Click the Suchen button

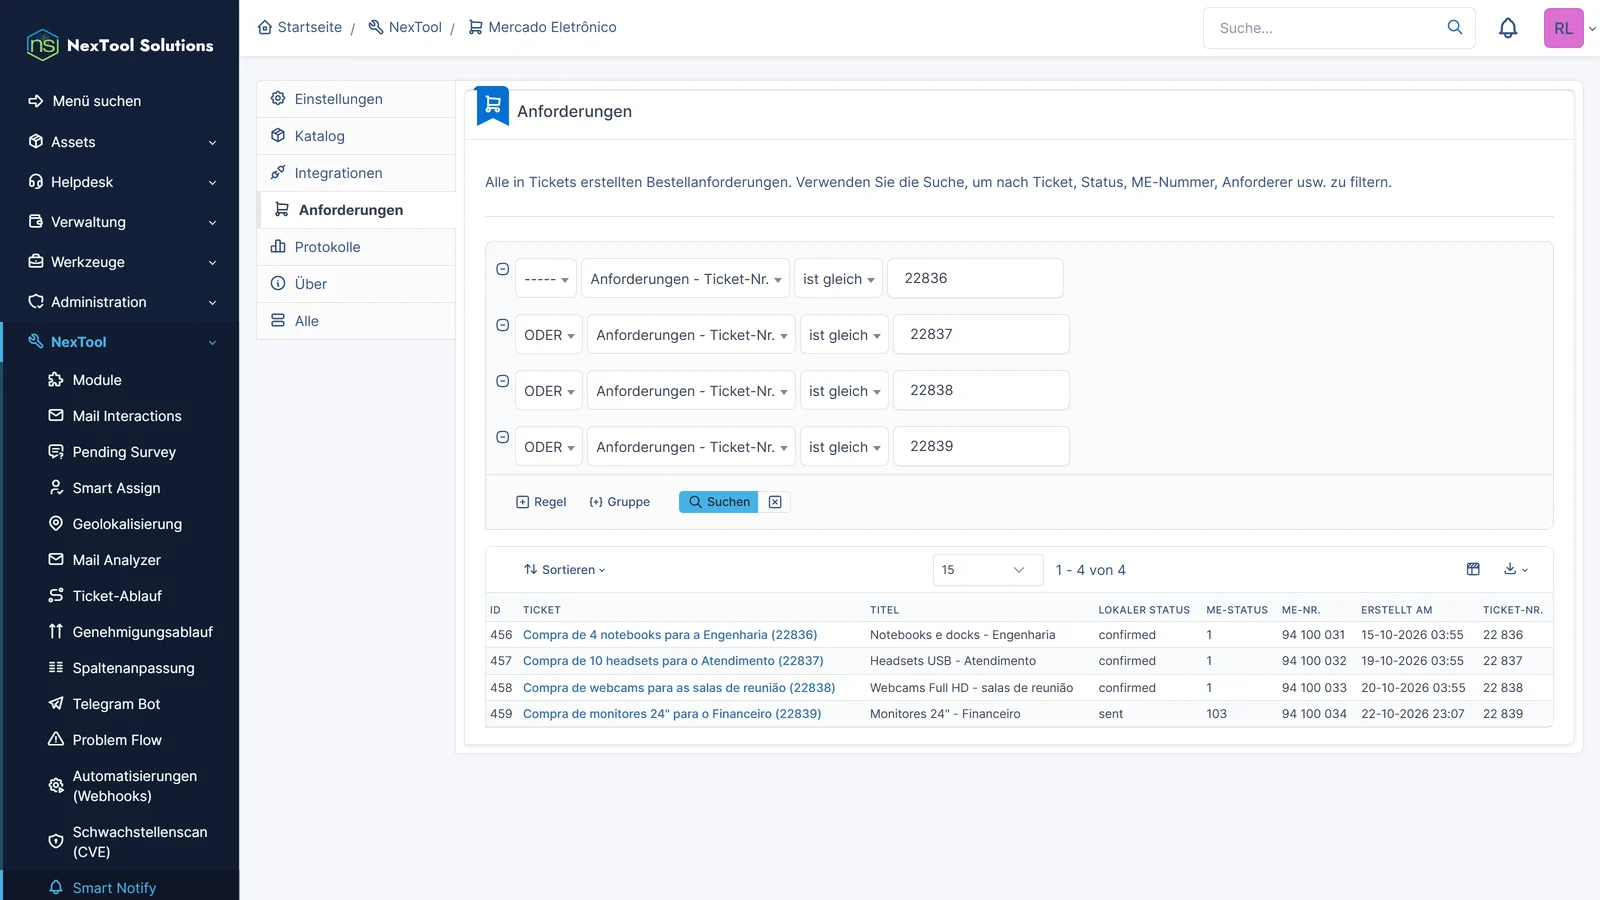click(718, 502)
